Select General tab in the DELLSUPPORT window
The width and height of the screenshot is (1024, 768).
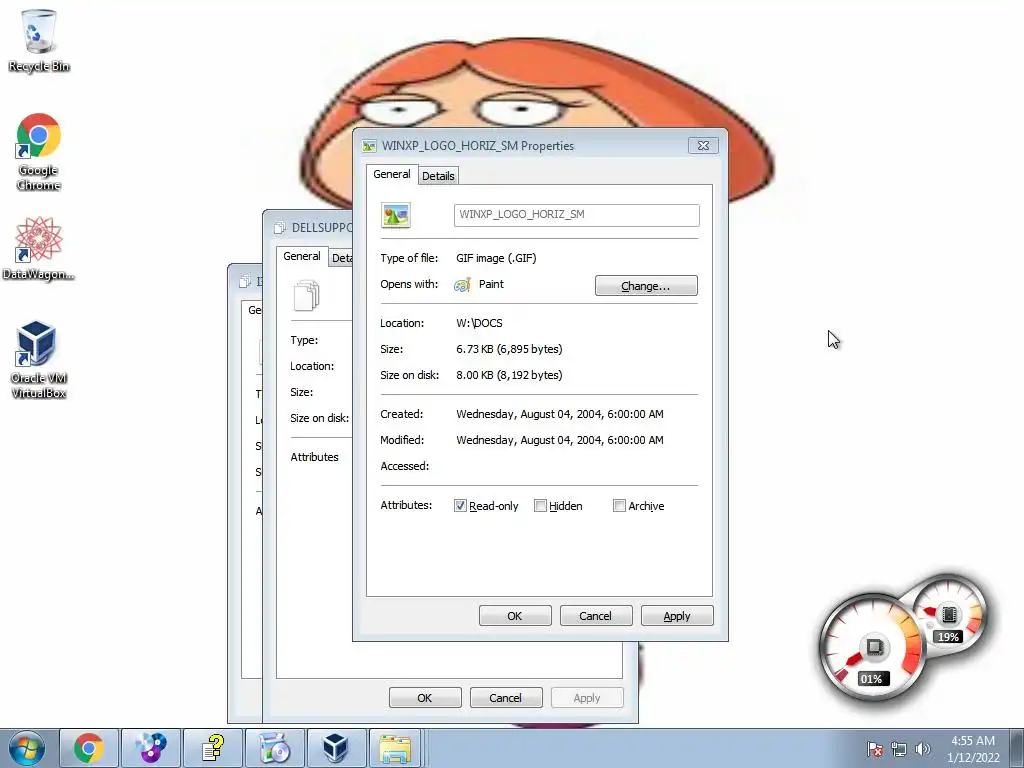tap(302, 256)
